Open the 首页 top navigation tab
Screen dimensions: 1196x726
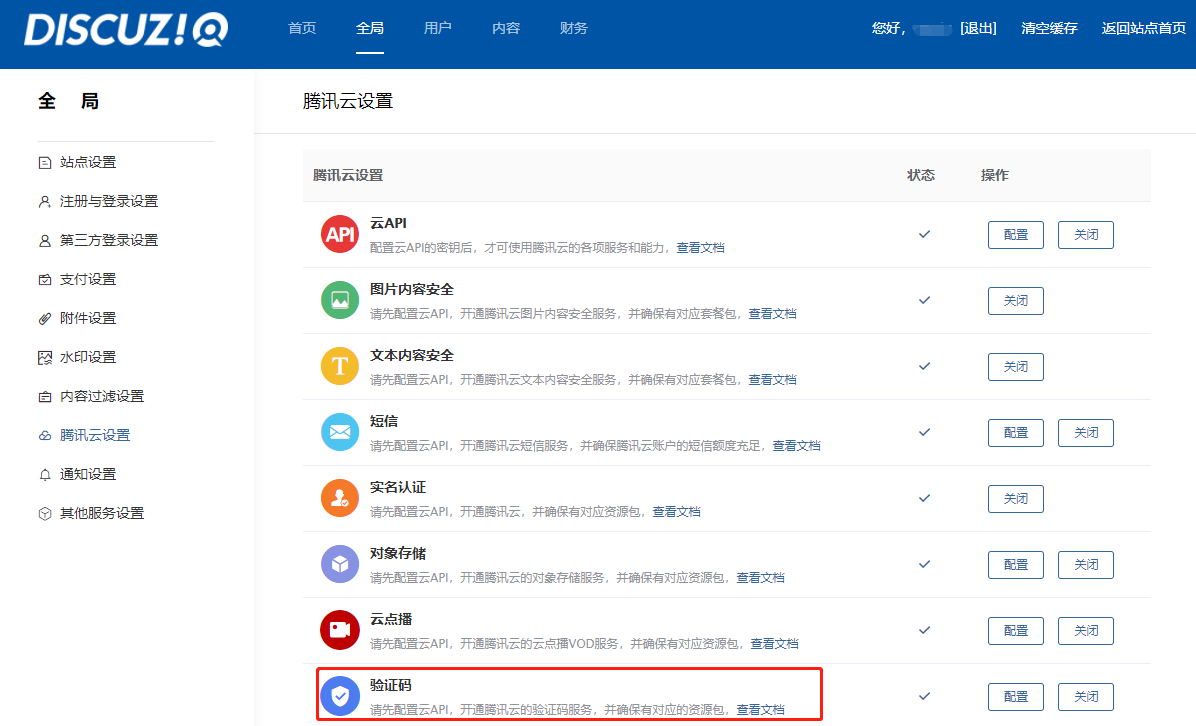point(302,28)
